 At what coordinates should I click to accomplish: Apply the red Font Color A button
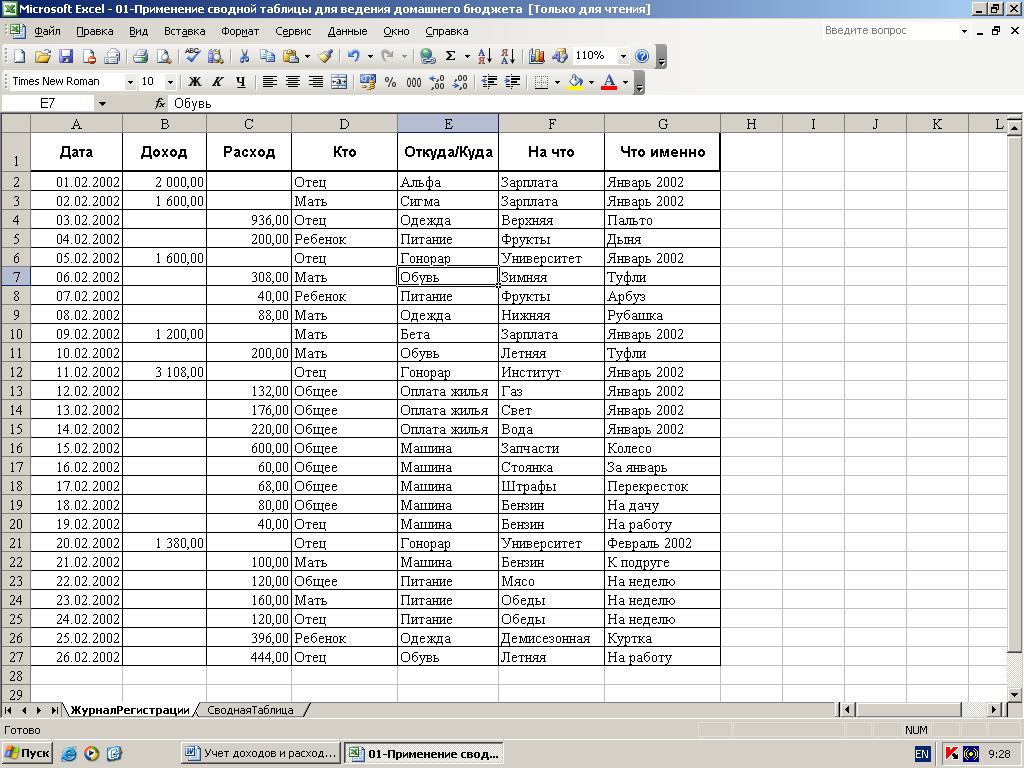tap(609, 82)
